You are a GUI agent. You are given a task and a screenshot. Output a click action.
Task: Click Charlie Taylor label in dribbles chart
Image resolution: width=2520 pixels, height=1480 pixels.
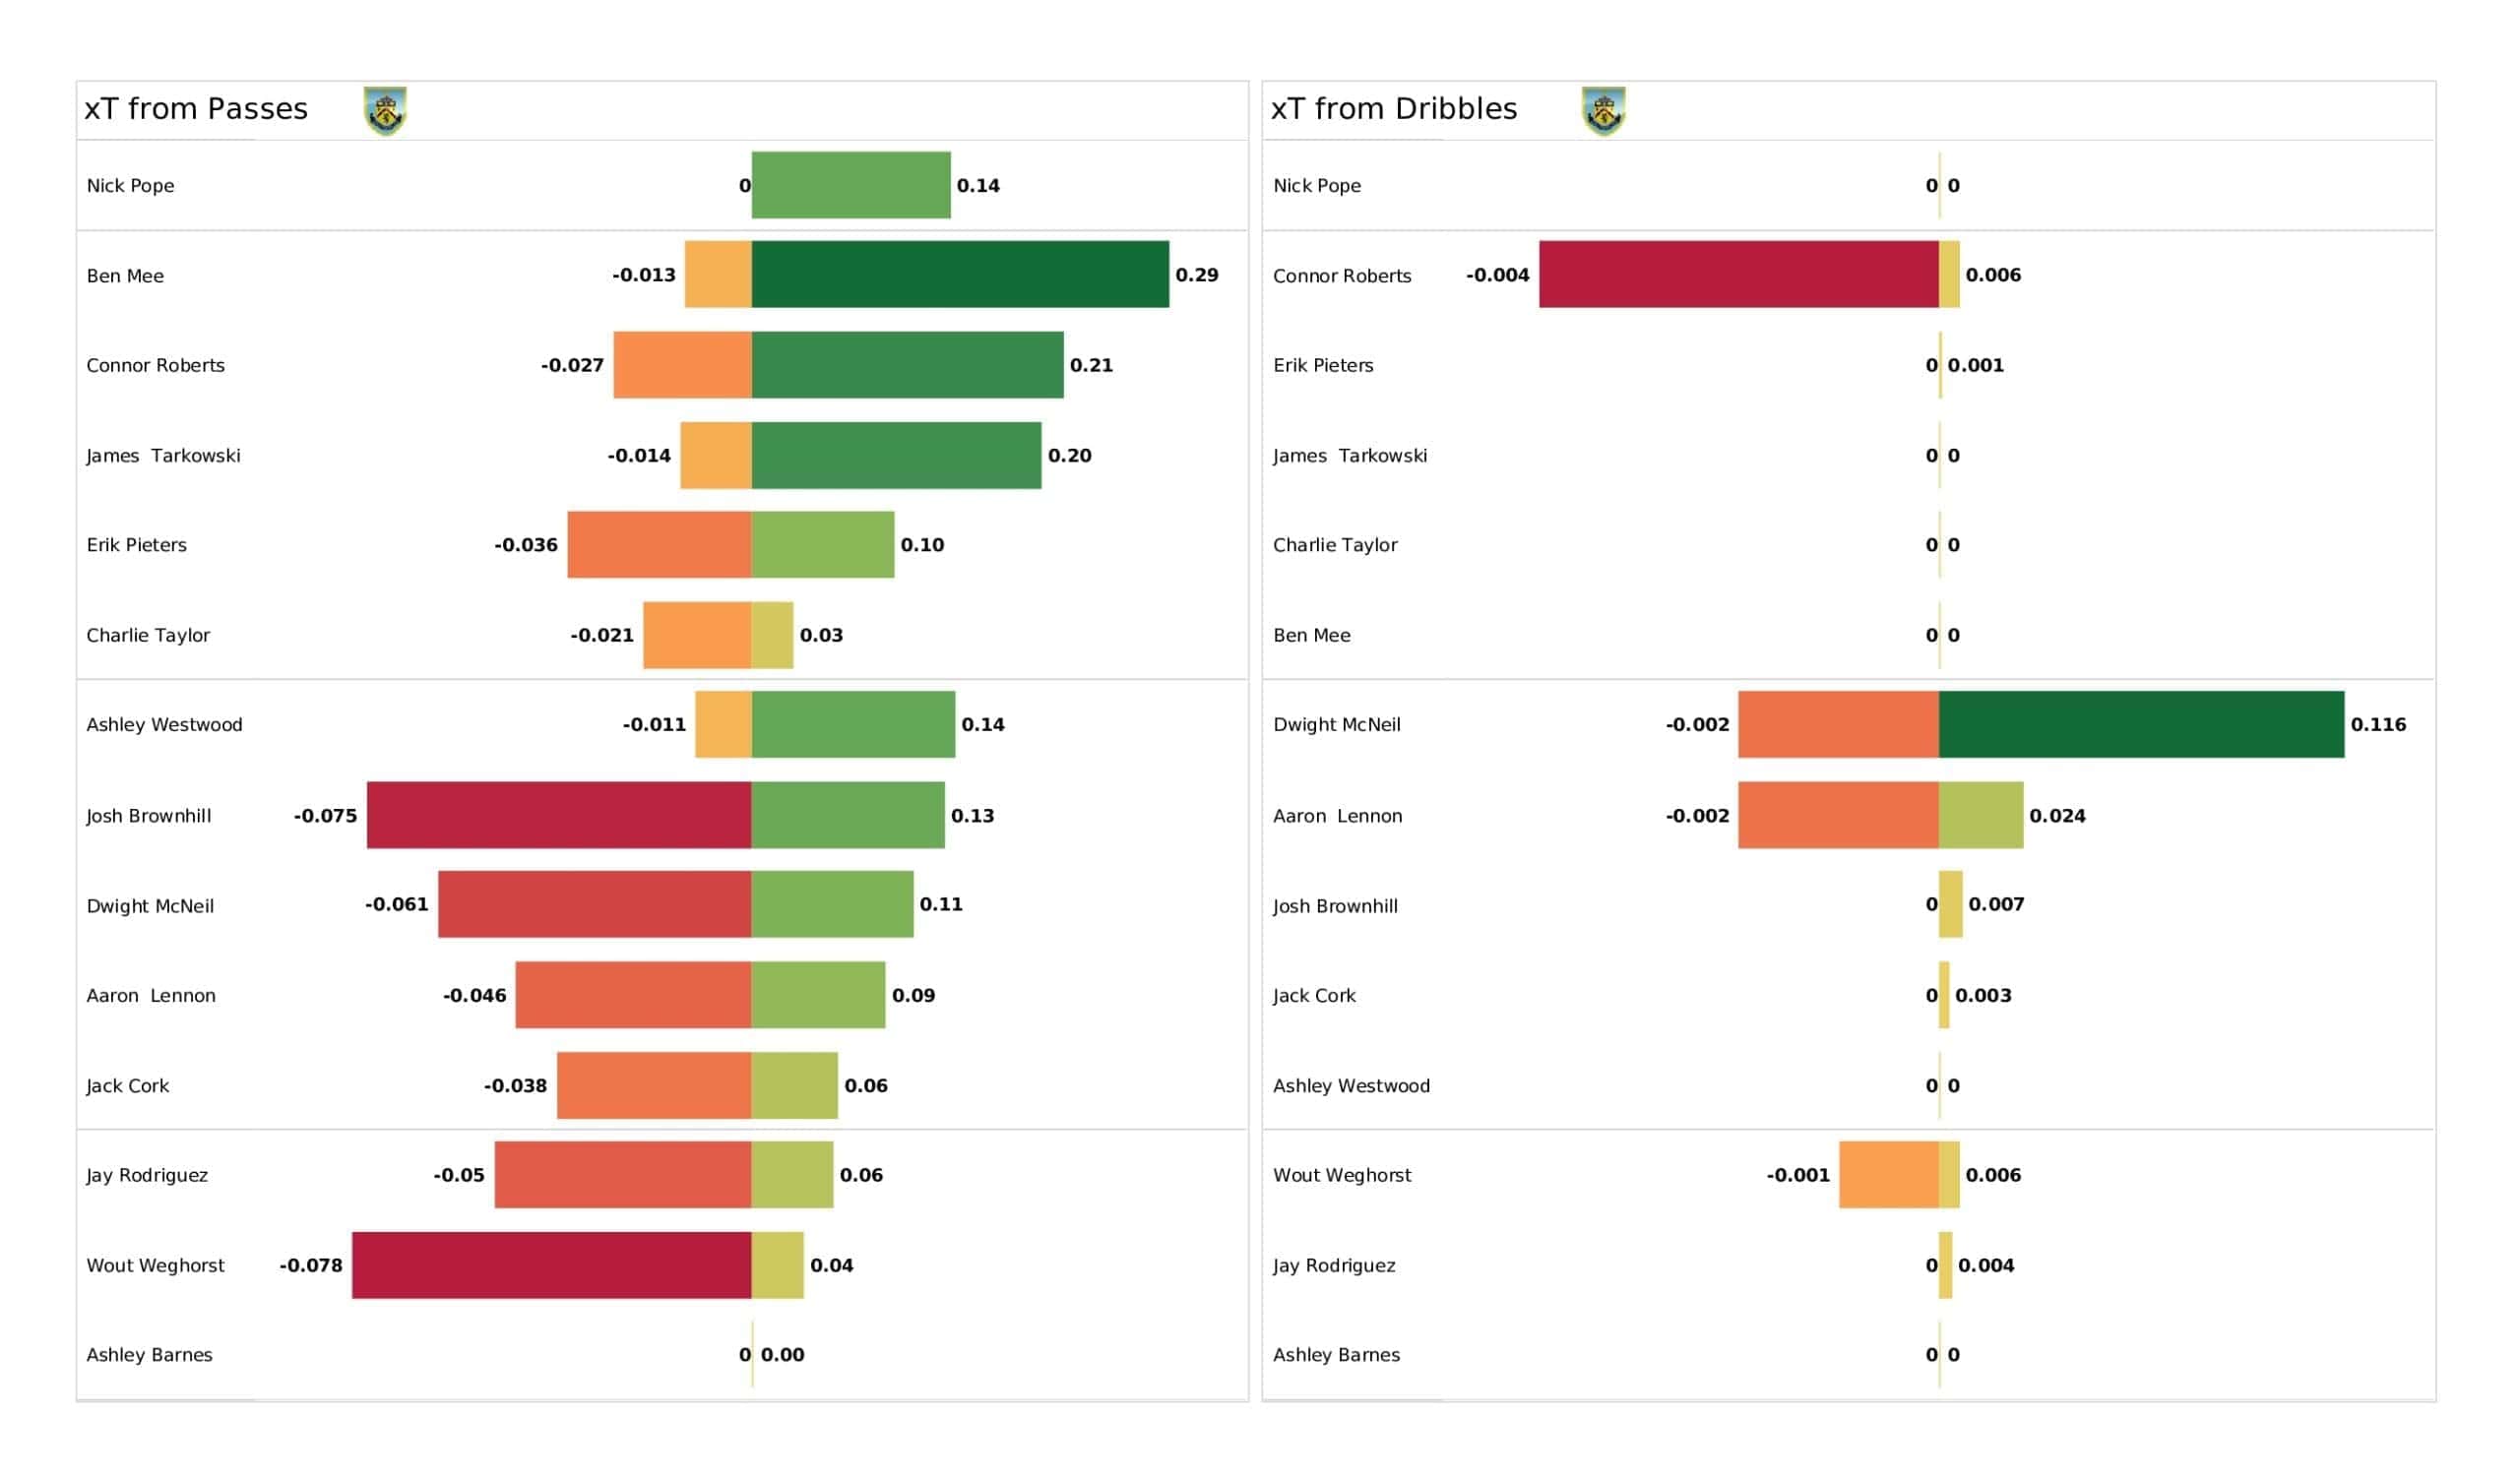click(x=1335, y=545)
